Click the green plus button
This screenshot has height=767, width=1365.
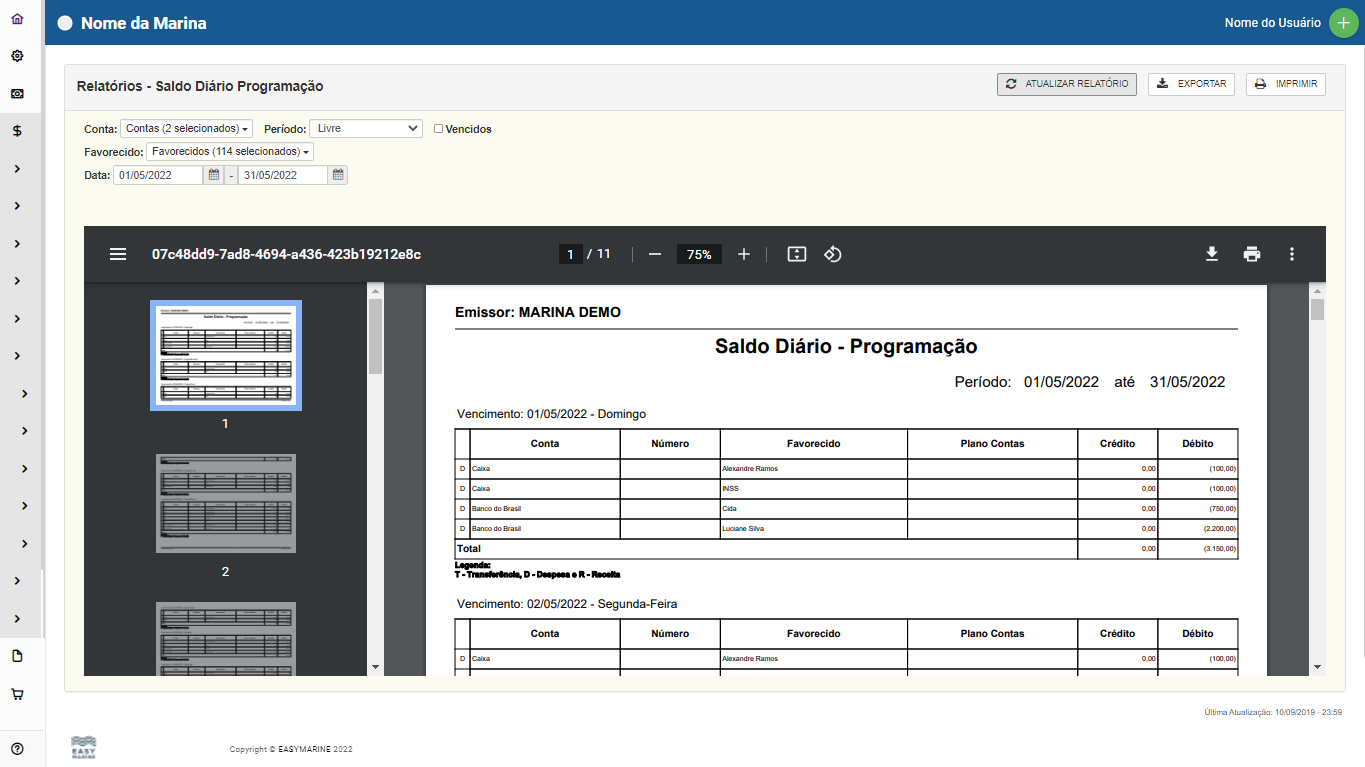pos(1343,23)
